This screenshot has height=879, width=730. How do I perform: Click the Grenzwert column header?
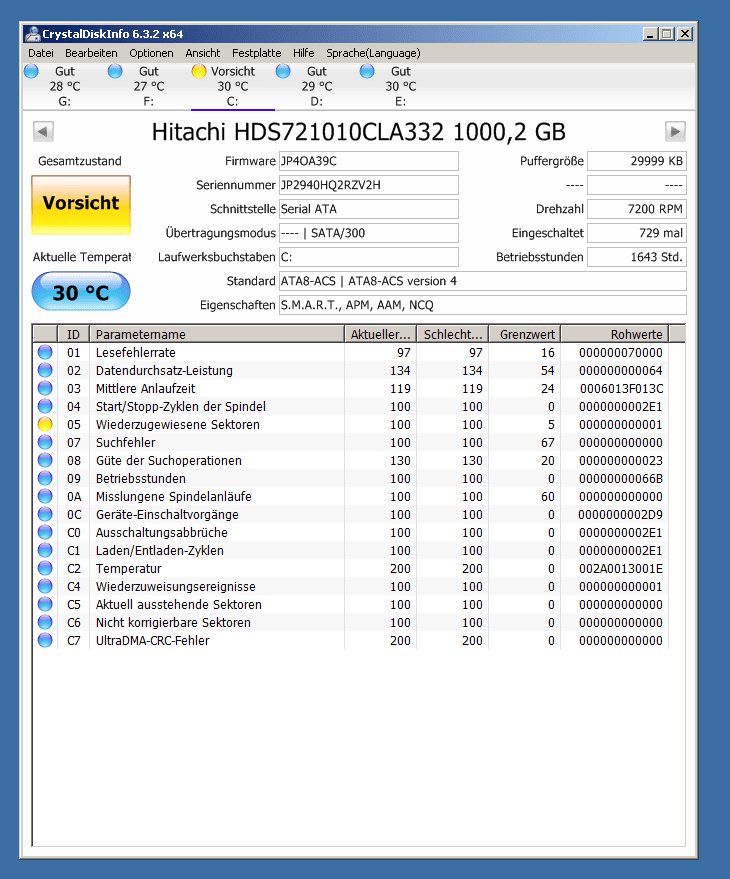[x=525, y=335]
